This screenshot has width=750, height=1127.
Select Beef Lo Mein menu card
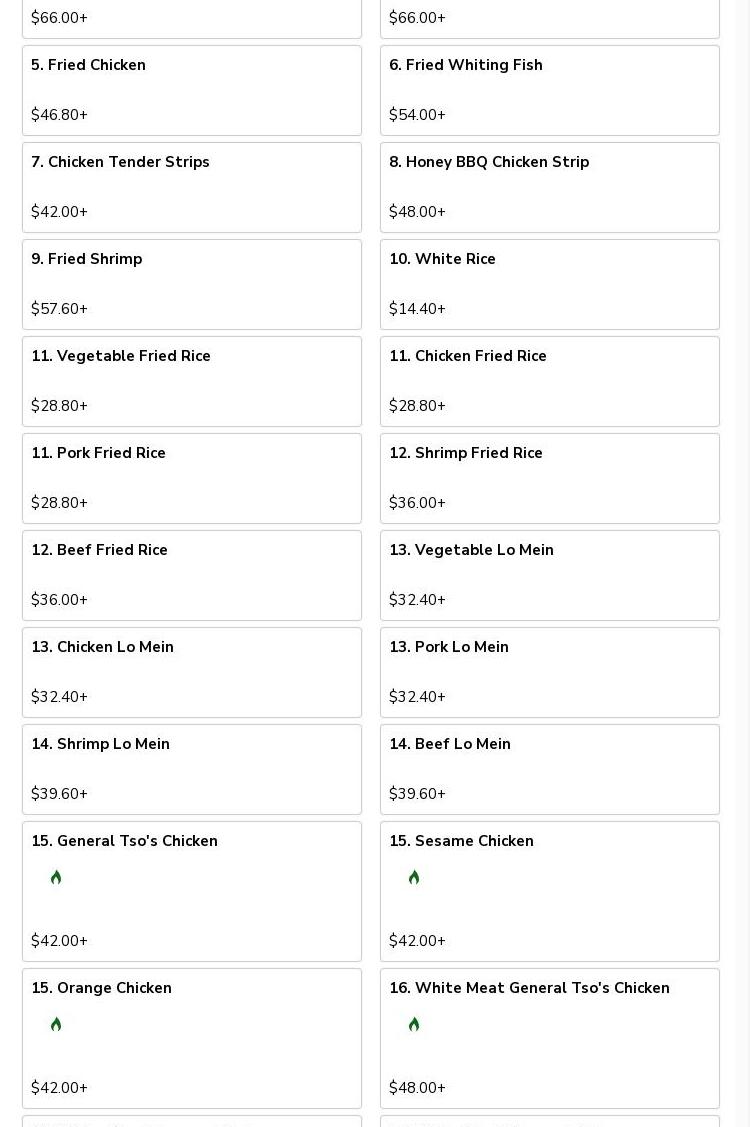pos(549,770)
